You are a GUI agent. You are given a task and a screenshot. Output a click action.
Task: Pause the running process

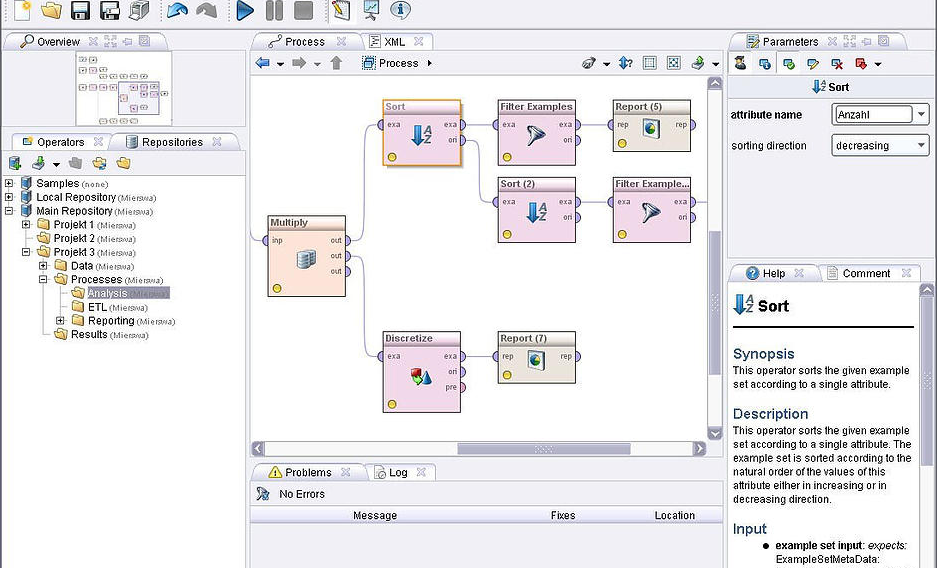274,10
